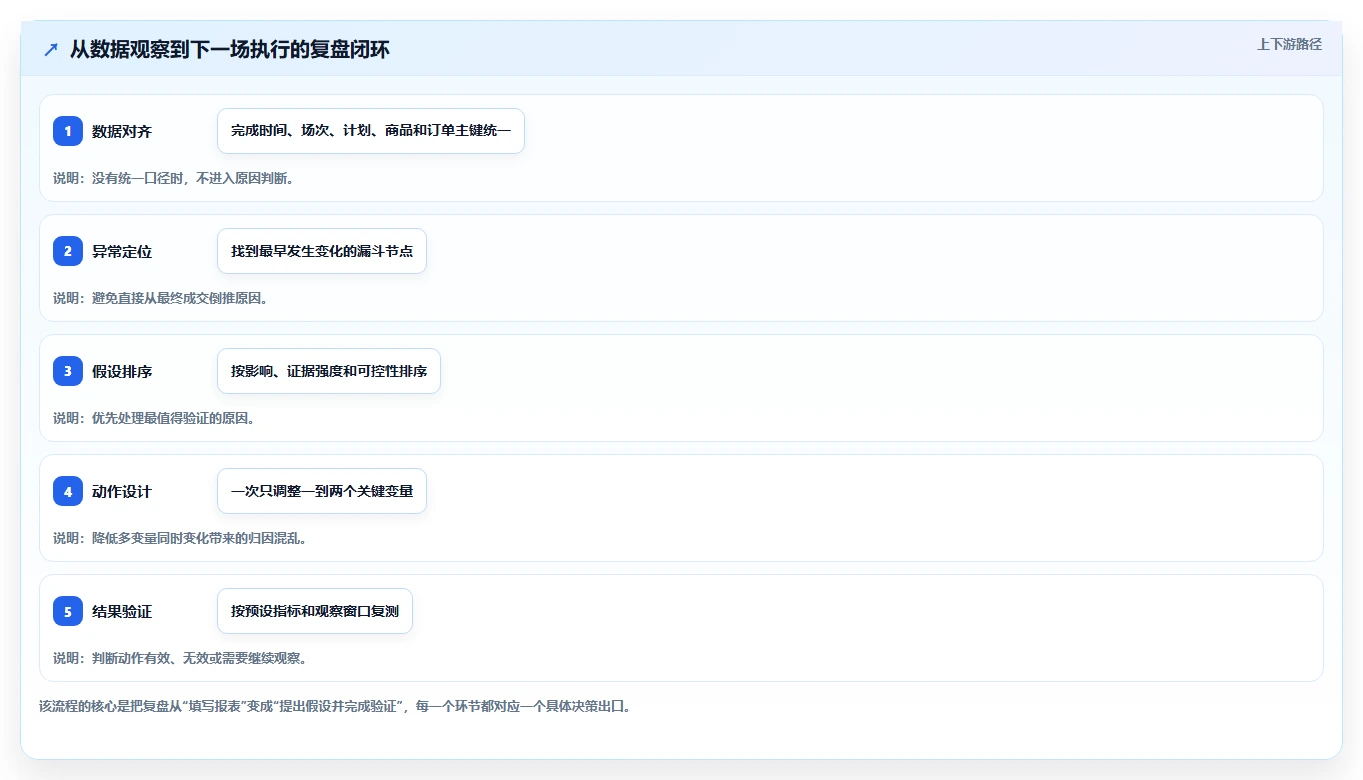Viewport: 1363px width, 780px height.
Task: Select the 一次只调整一到两个关键变量 box
Action: coord(322,491)
